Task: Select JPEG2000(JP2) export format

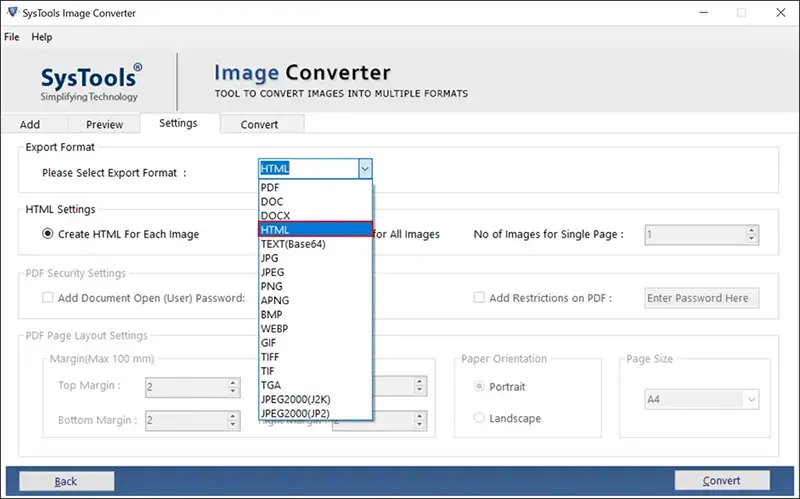Action: [315, 413]
